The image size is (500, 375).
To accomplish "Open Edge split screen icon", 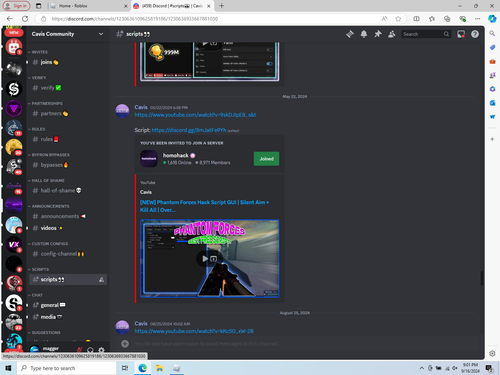I will (x=416, y=19).
